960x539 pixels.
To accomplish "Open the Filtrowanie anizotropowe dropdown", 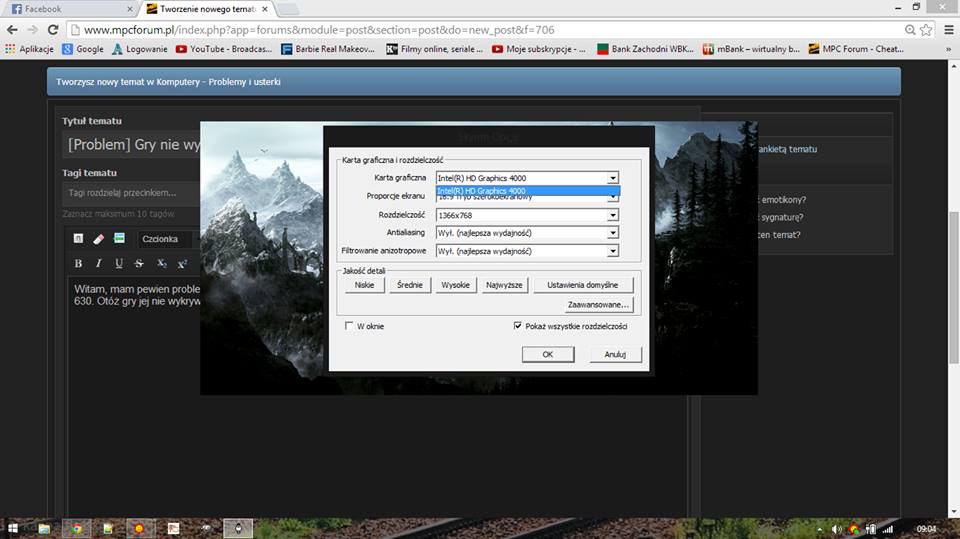I will [527, 251].
